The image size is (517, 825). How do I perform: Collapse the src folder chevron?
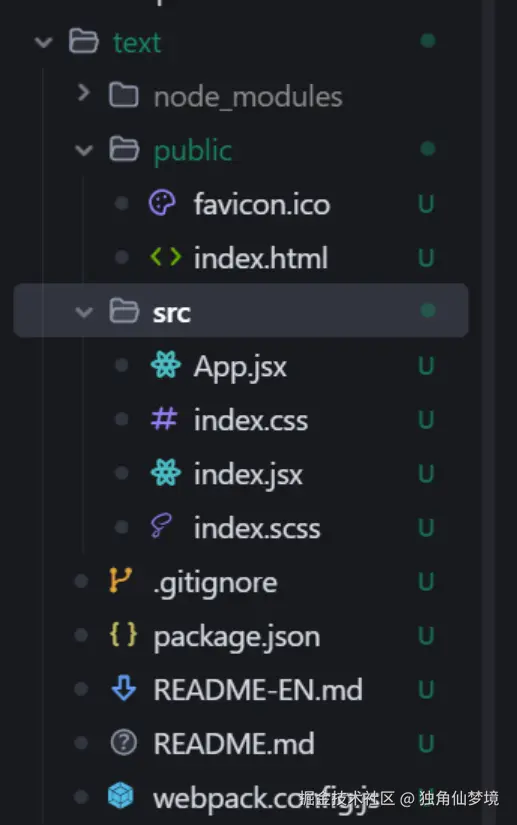(84, 312)
